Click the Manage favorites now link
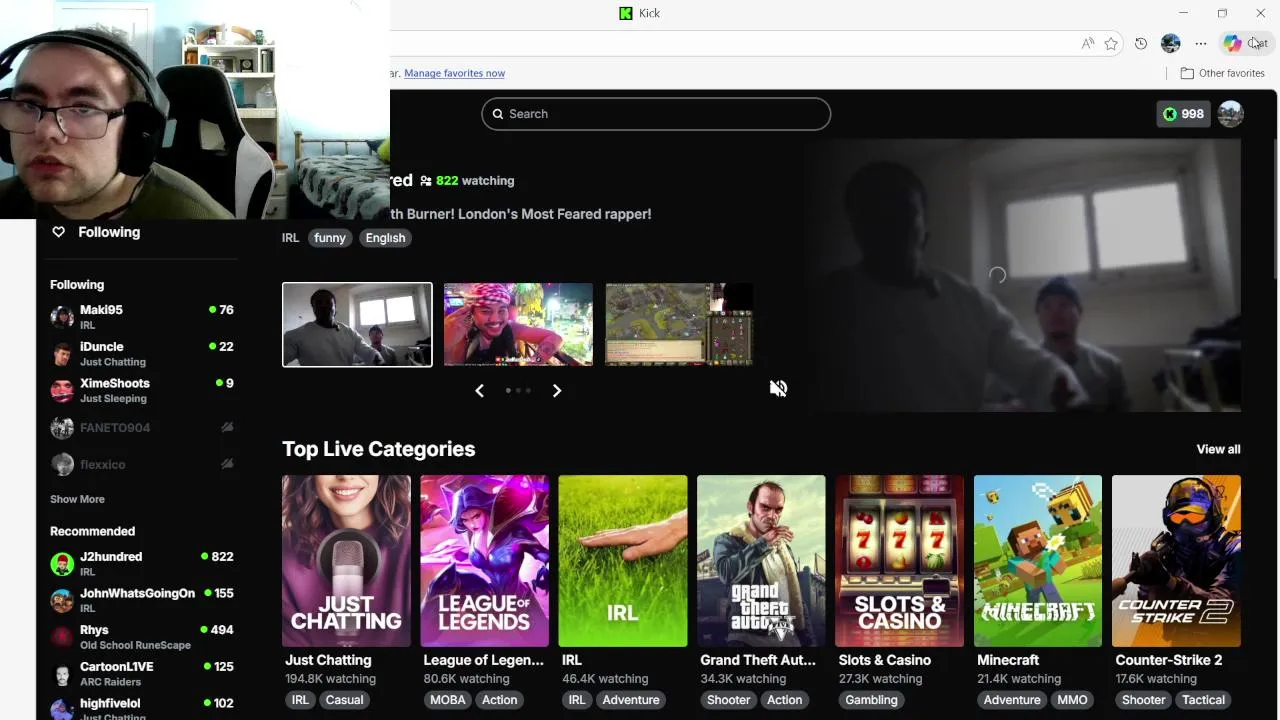This screenshot has width=1280, height=720. [x=454, y=73]
